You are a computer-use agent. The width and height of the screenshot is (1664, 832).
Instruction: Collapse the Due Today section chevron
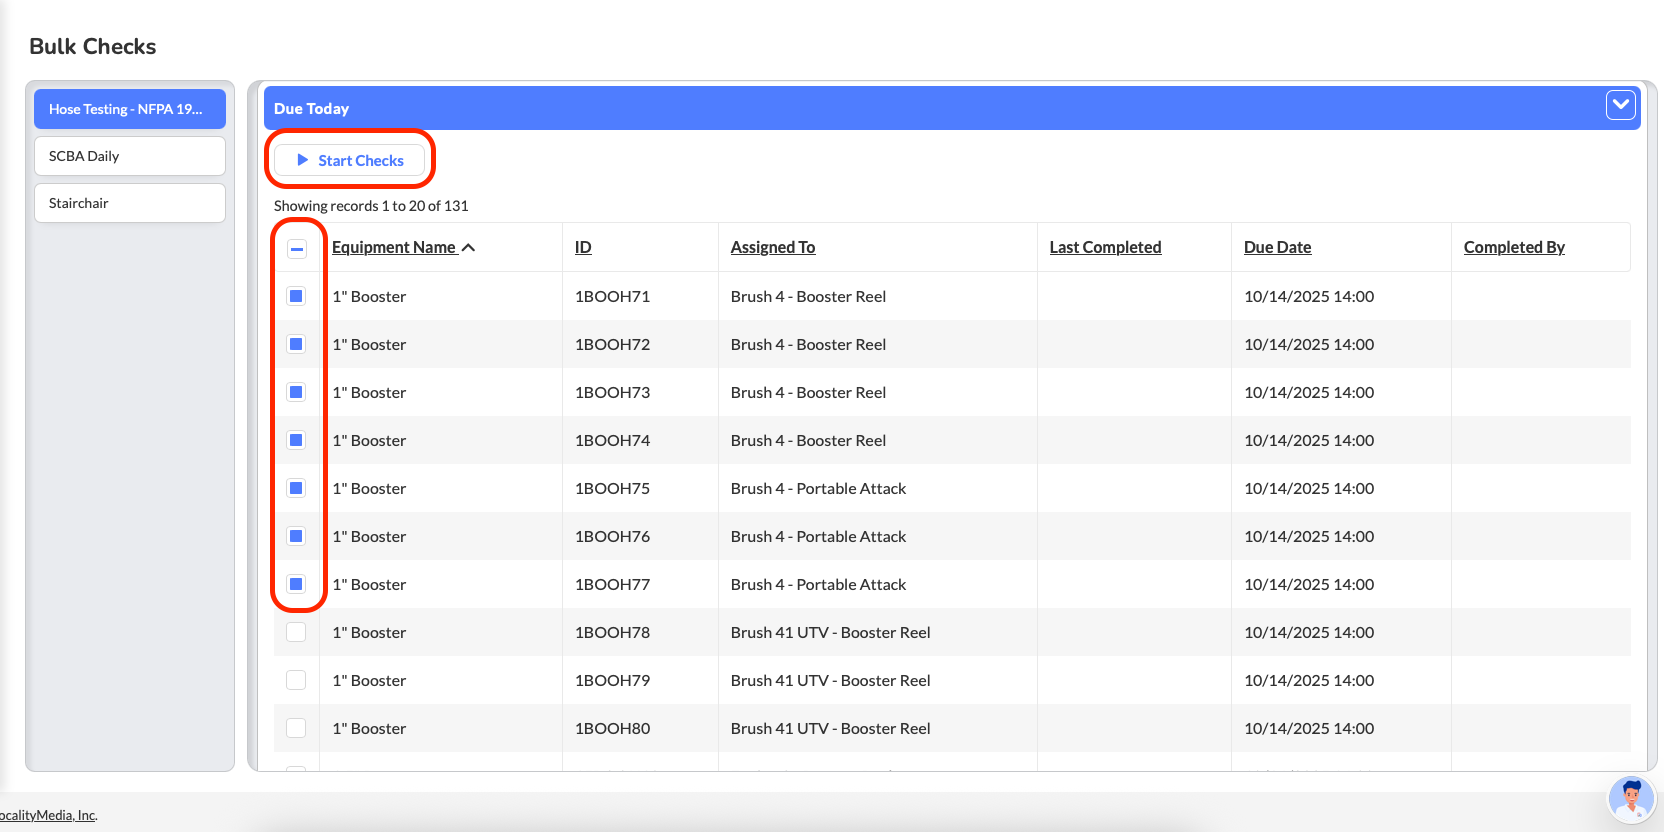tap(1620, 105)
